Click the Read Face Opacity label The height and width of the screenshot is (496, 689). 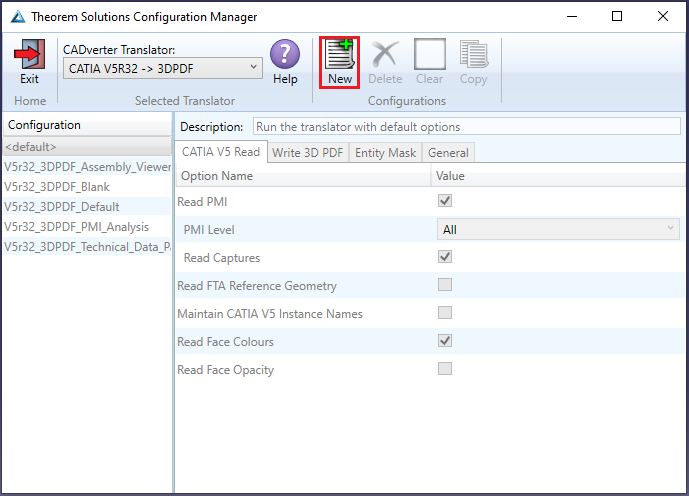[225, 370]
